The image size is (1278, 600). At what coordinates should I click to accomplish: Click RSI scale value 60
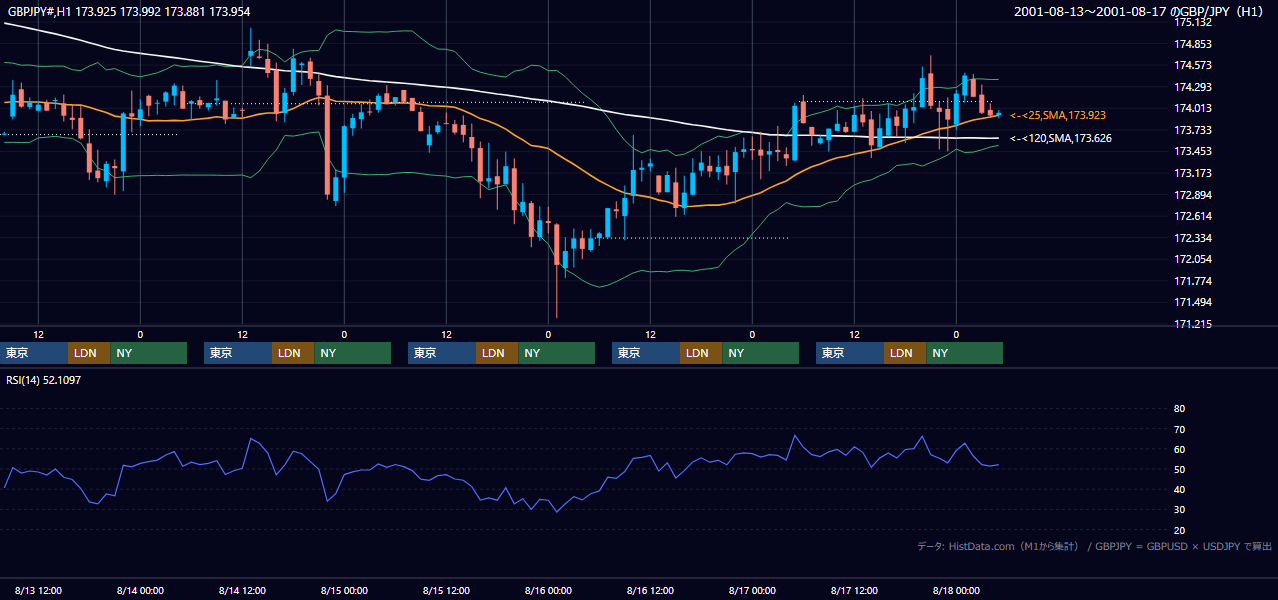[1179, 449]
